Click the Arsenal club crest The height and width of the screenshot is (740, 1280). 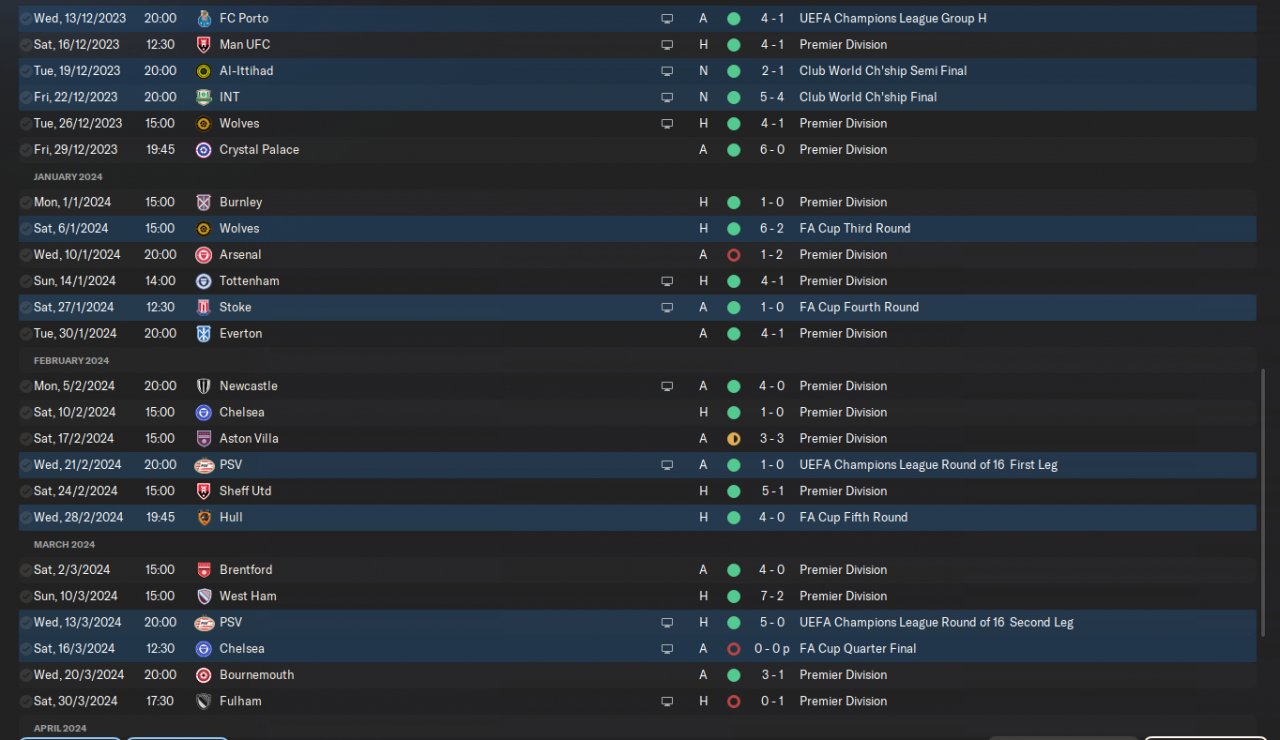click(x=203, y=255)
